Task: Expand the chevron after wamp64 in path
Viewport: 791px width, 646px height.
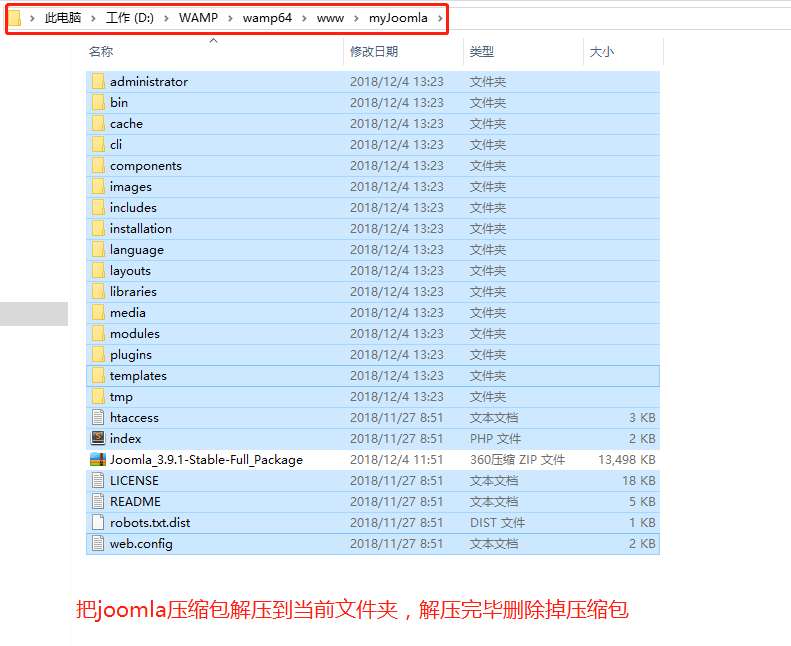Action: coord(304,19)
